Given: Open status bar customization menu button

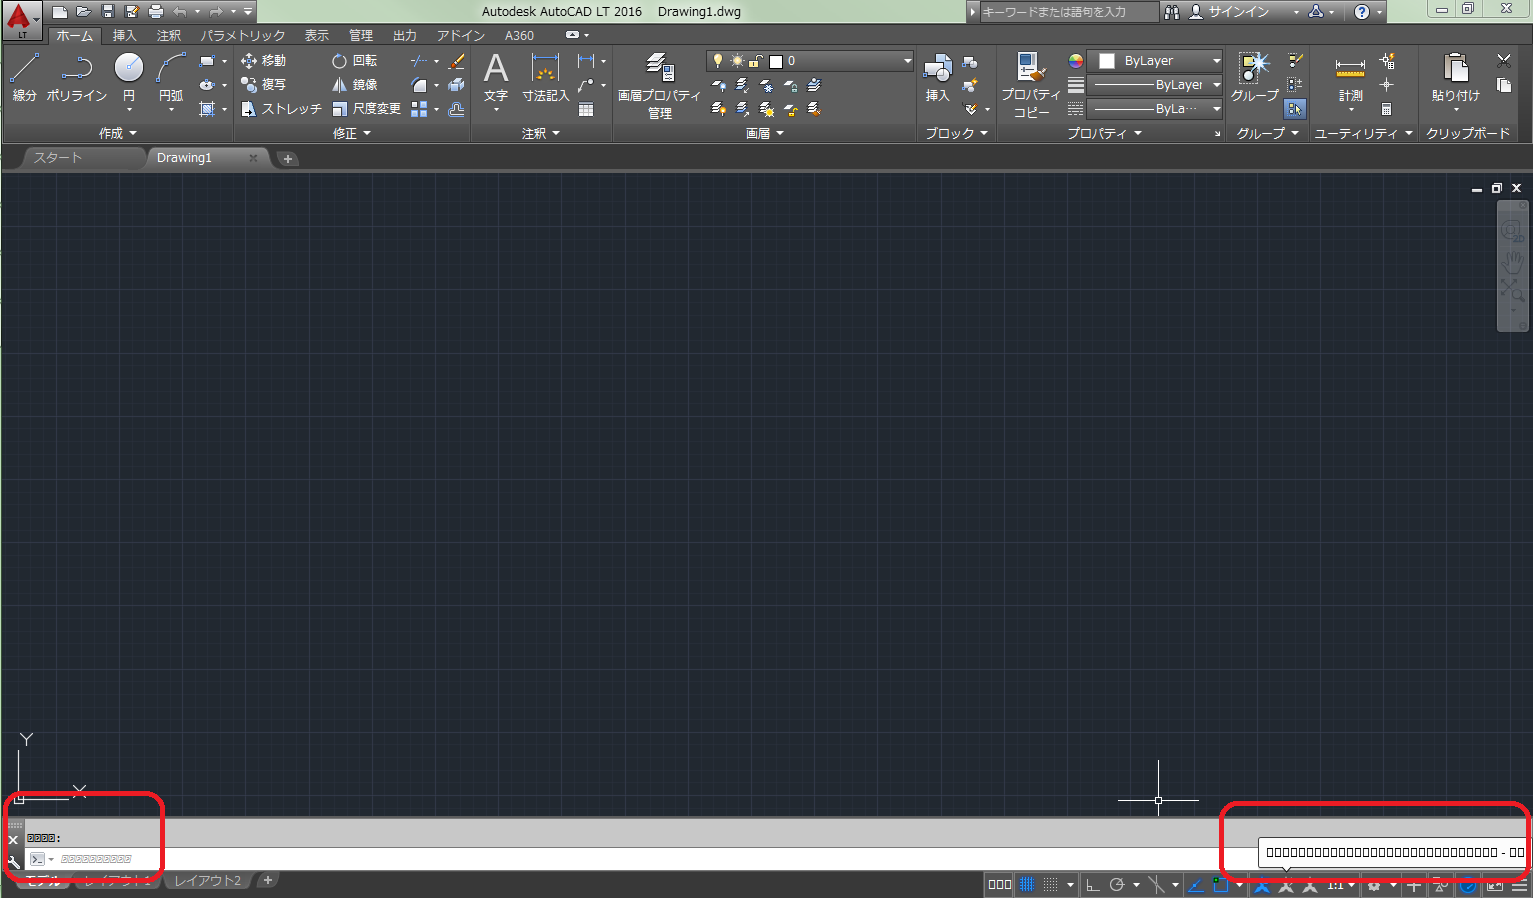Looking at the screenshot, I should 1519,886.
